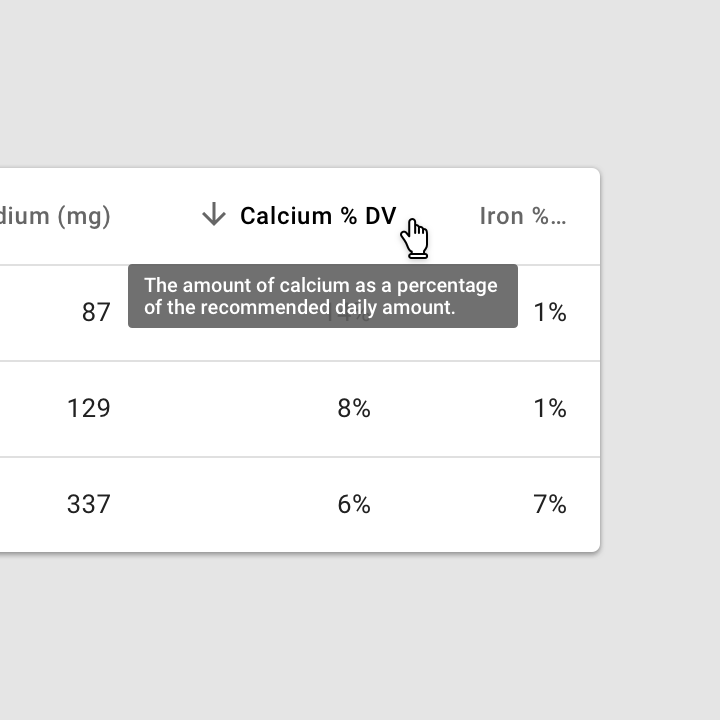Screen dimensions: 720x720
Task: Click the sodium value 129
Action: (89, 408)
